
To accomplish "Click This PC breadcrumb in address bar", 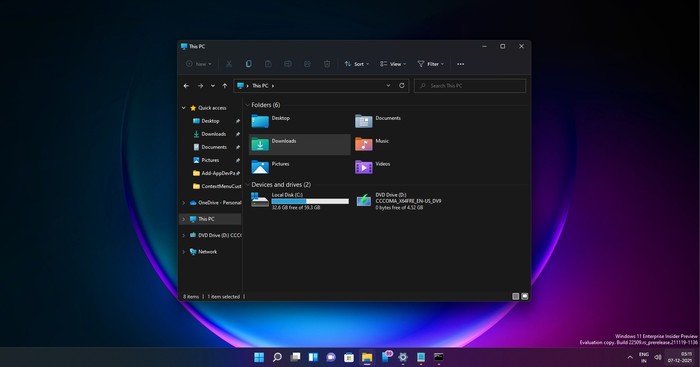I will [x=260, y=86].
